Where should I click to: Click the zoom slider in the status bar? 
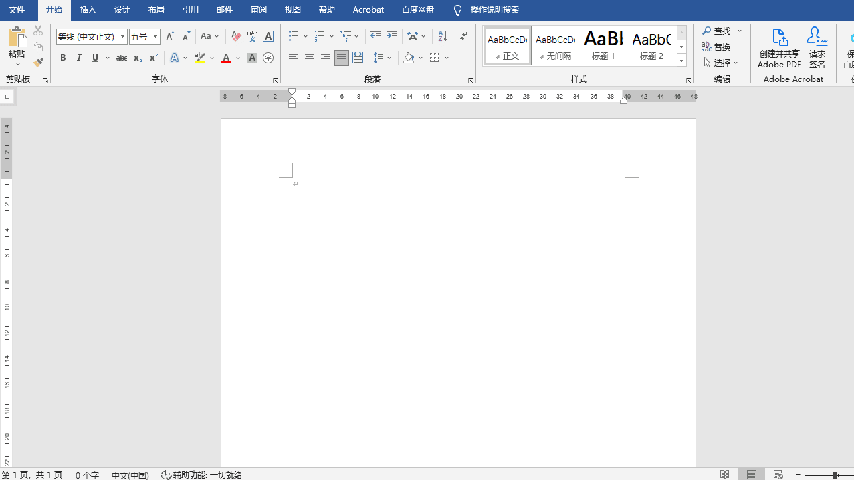click(828, 474)
